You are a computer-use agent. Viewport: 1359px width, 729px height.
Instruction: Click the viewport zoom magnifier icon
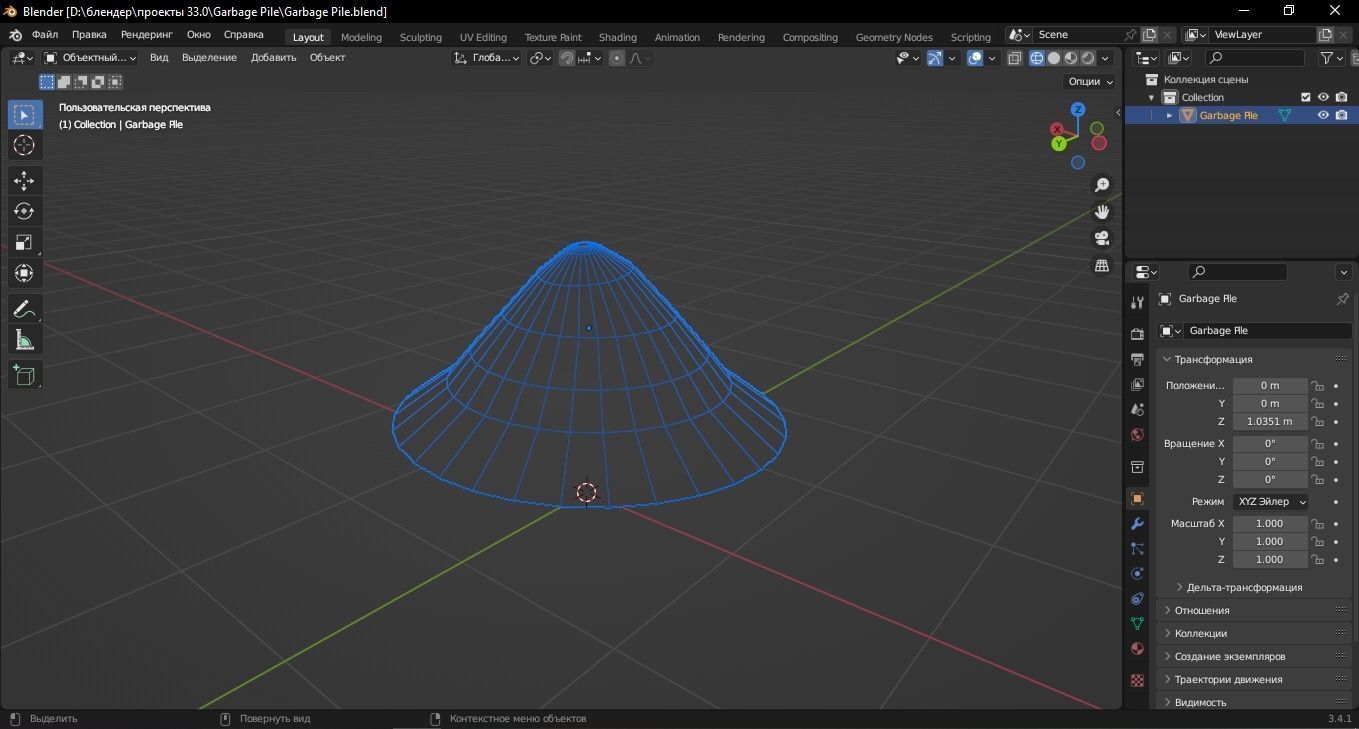1102,185
